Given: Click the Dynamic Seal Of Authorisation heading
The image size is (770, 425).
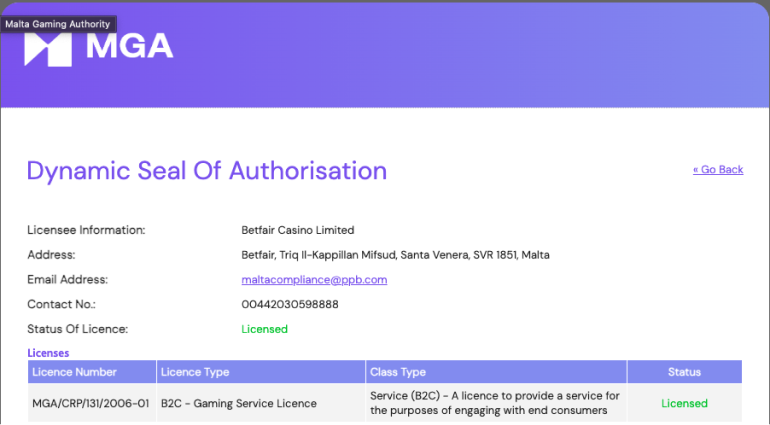Looking at the screenshot, I should point(206,171).
